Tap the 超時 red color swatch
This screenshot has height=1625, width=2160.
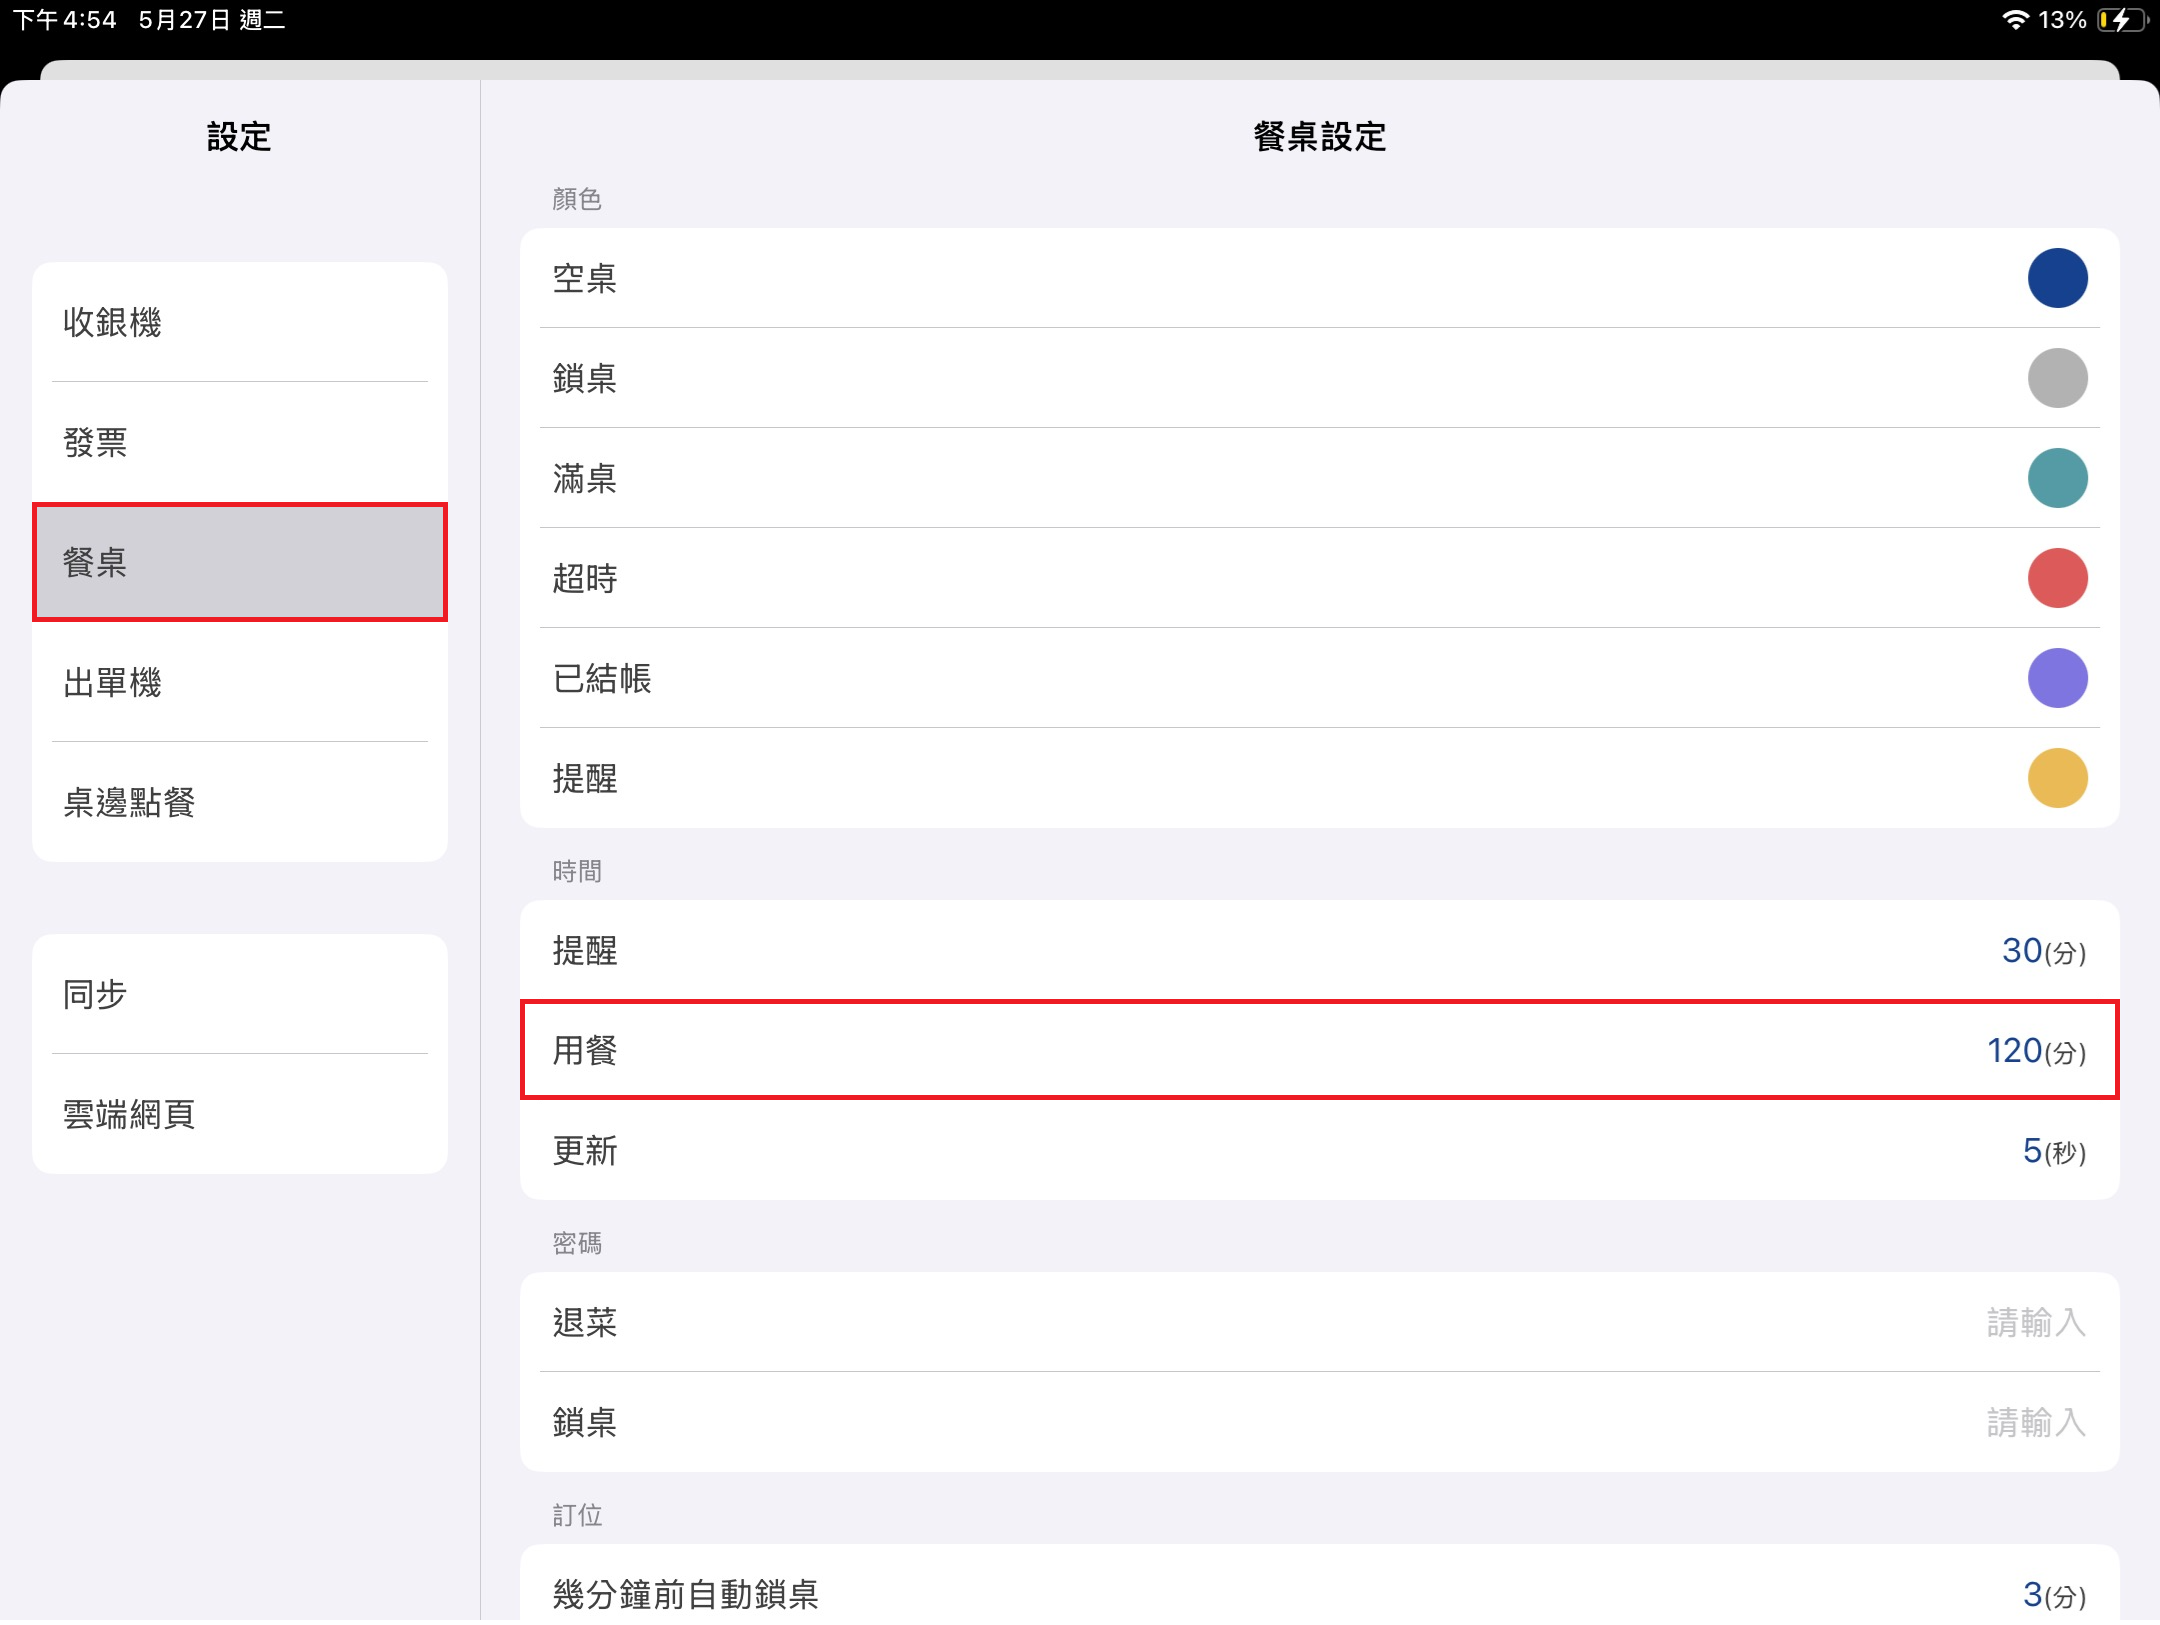(2057, 578)
